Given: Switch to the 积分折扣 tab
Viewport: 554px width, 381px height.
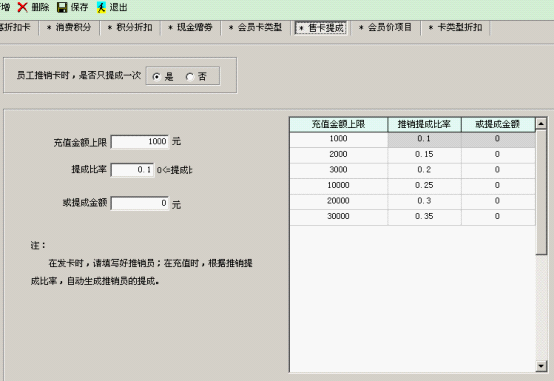Looking at the screenshot, I should tap(130, 28).
